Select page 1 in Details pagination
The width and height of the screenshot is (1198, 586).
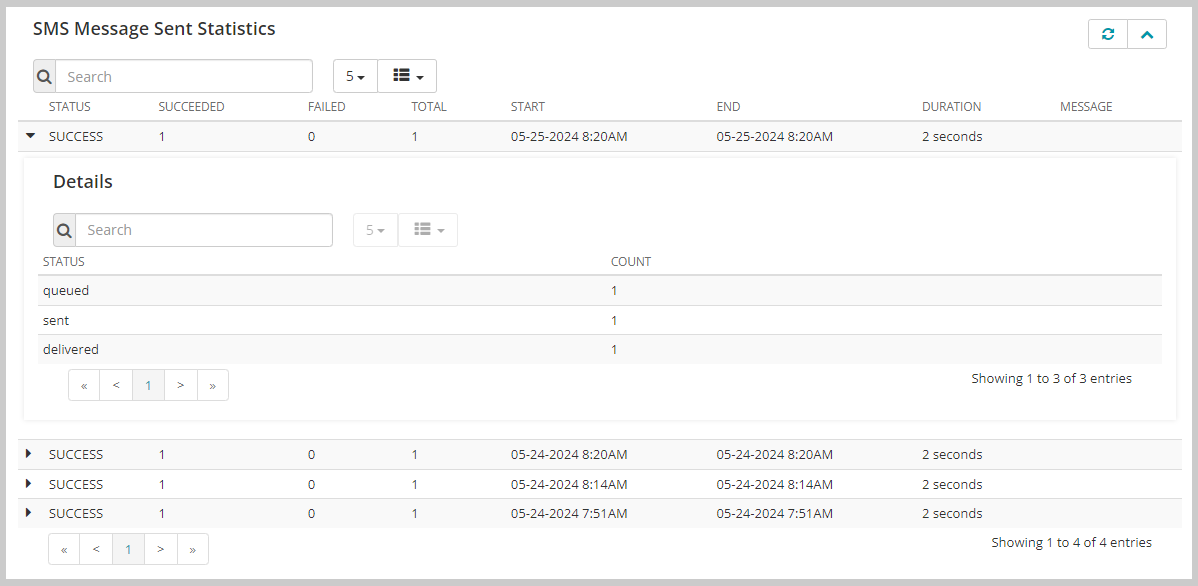[148, 385]
